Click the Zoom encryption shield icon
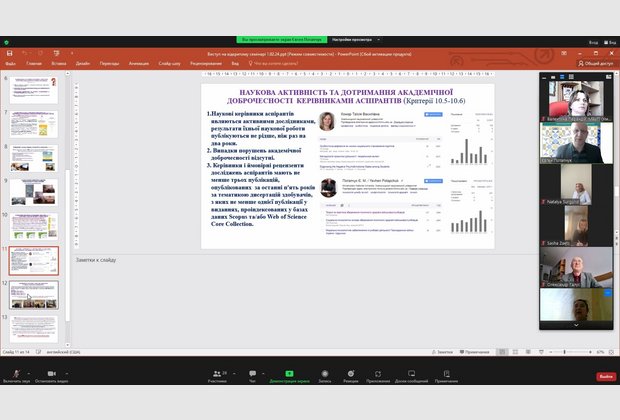This screenshot has height=420, width=620. (x=6, y=42)
